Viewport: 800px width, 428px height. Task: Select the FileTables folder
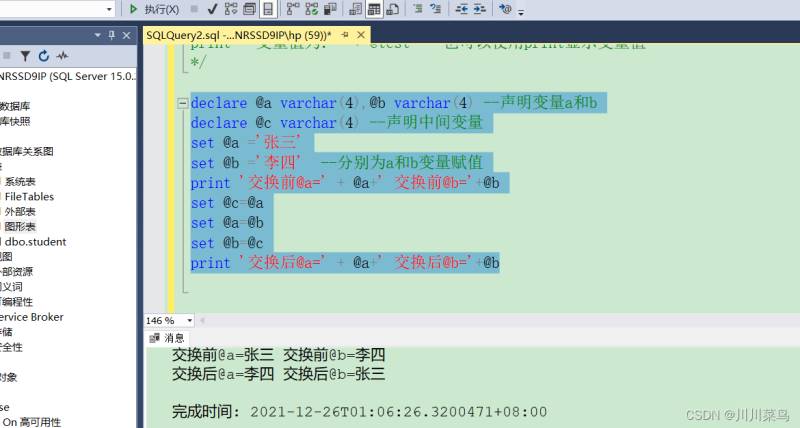point(29,196)
